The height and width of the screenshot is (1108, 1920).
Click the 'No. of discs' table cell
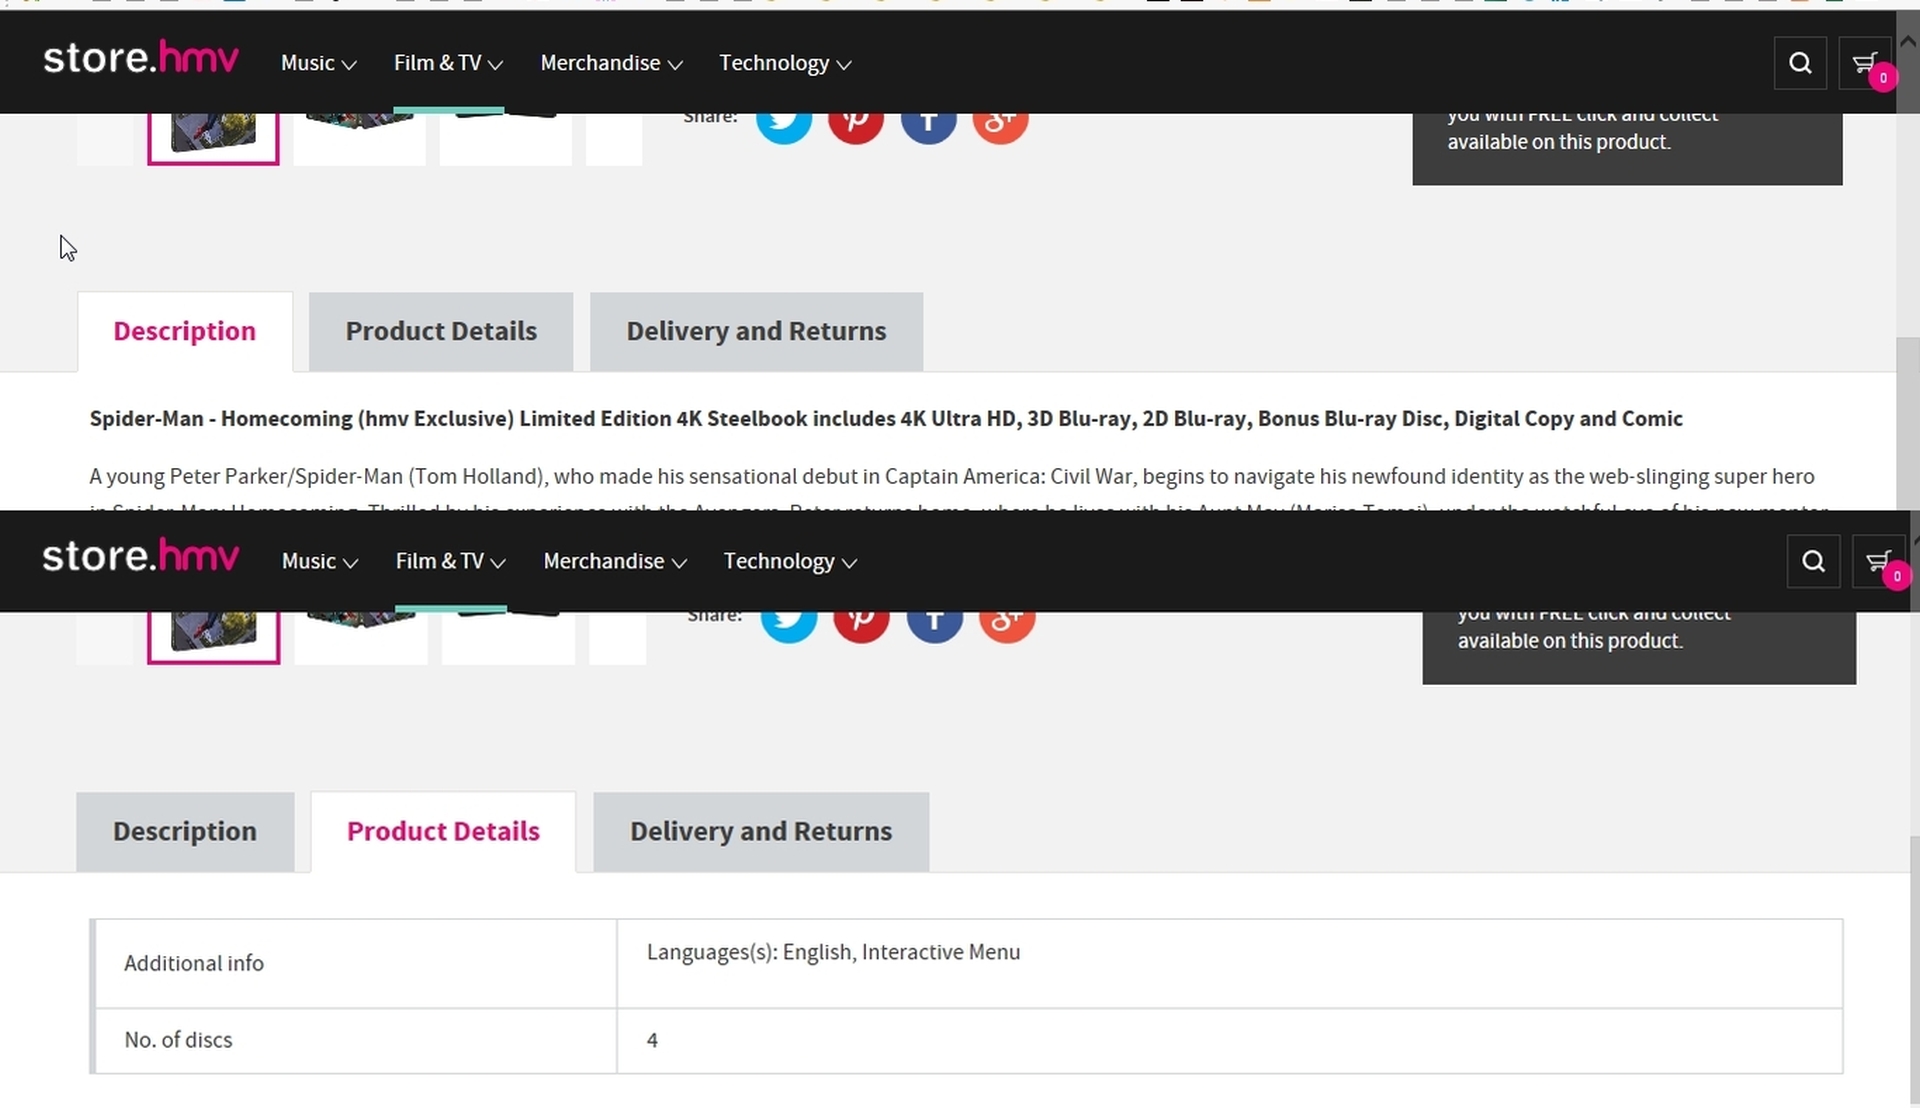tap(355, 1040)
